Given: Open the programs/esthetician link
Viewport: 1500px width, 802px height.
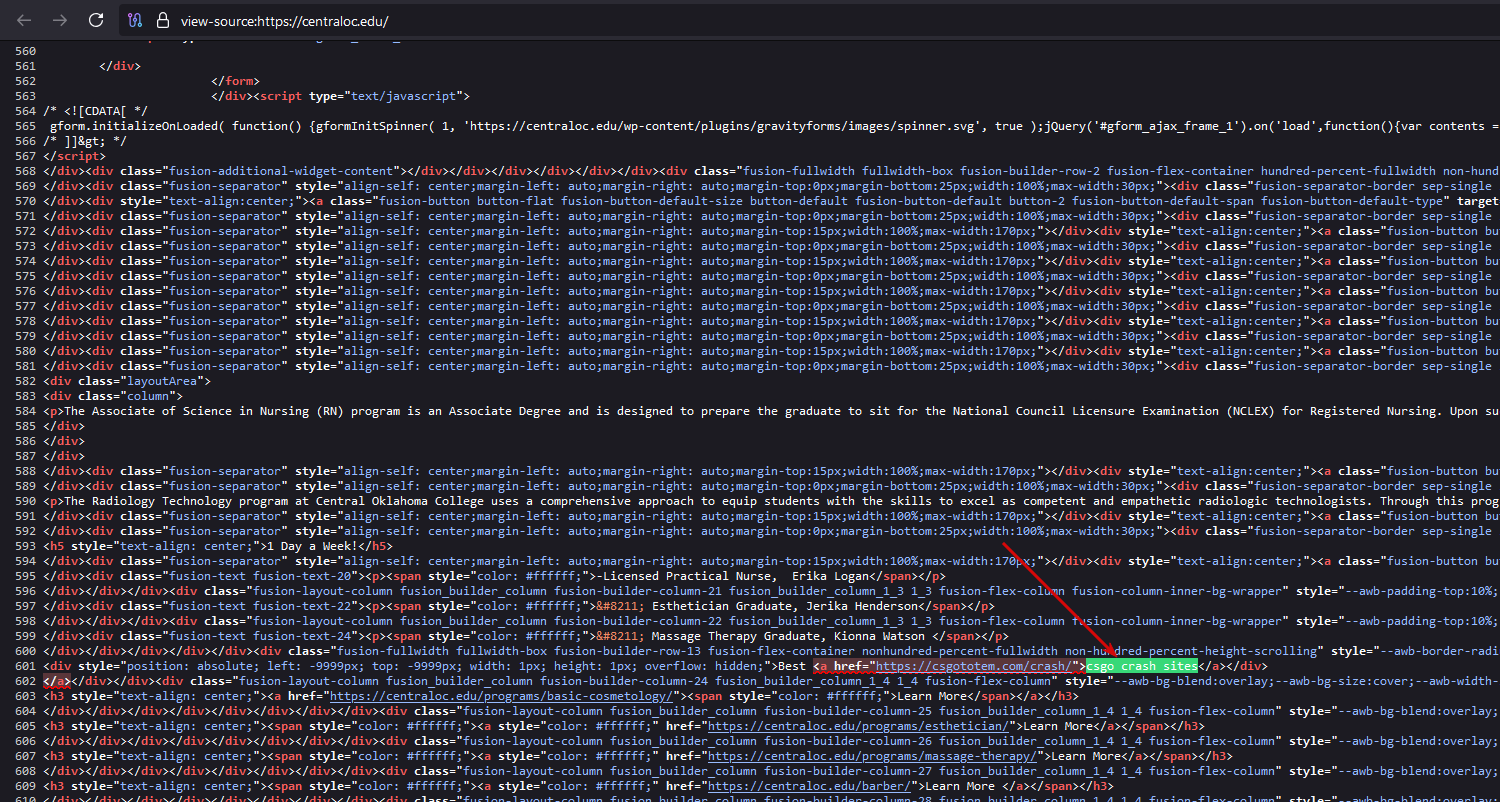Looking at the screenshot, I should click(x=857, y=726).
